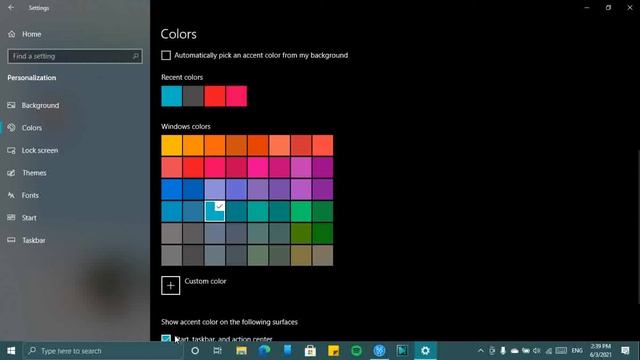Open the teal play-arrow app on taskbar
The height and width of the screenshot is (360, 640).
coord(402,351)
